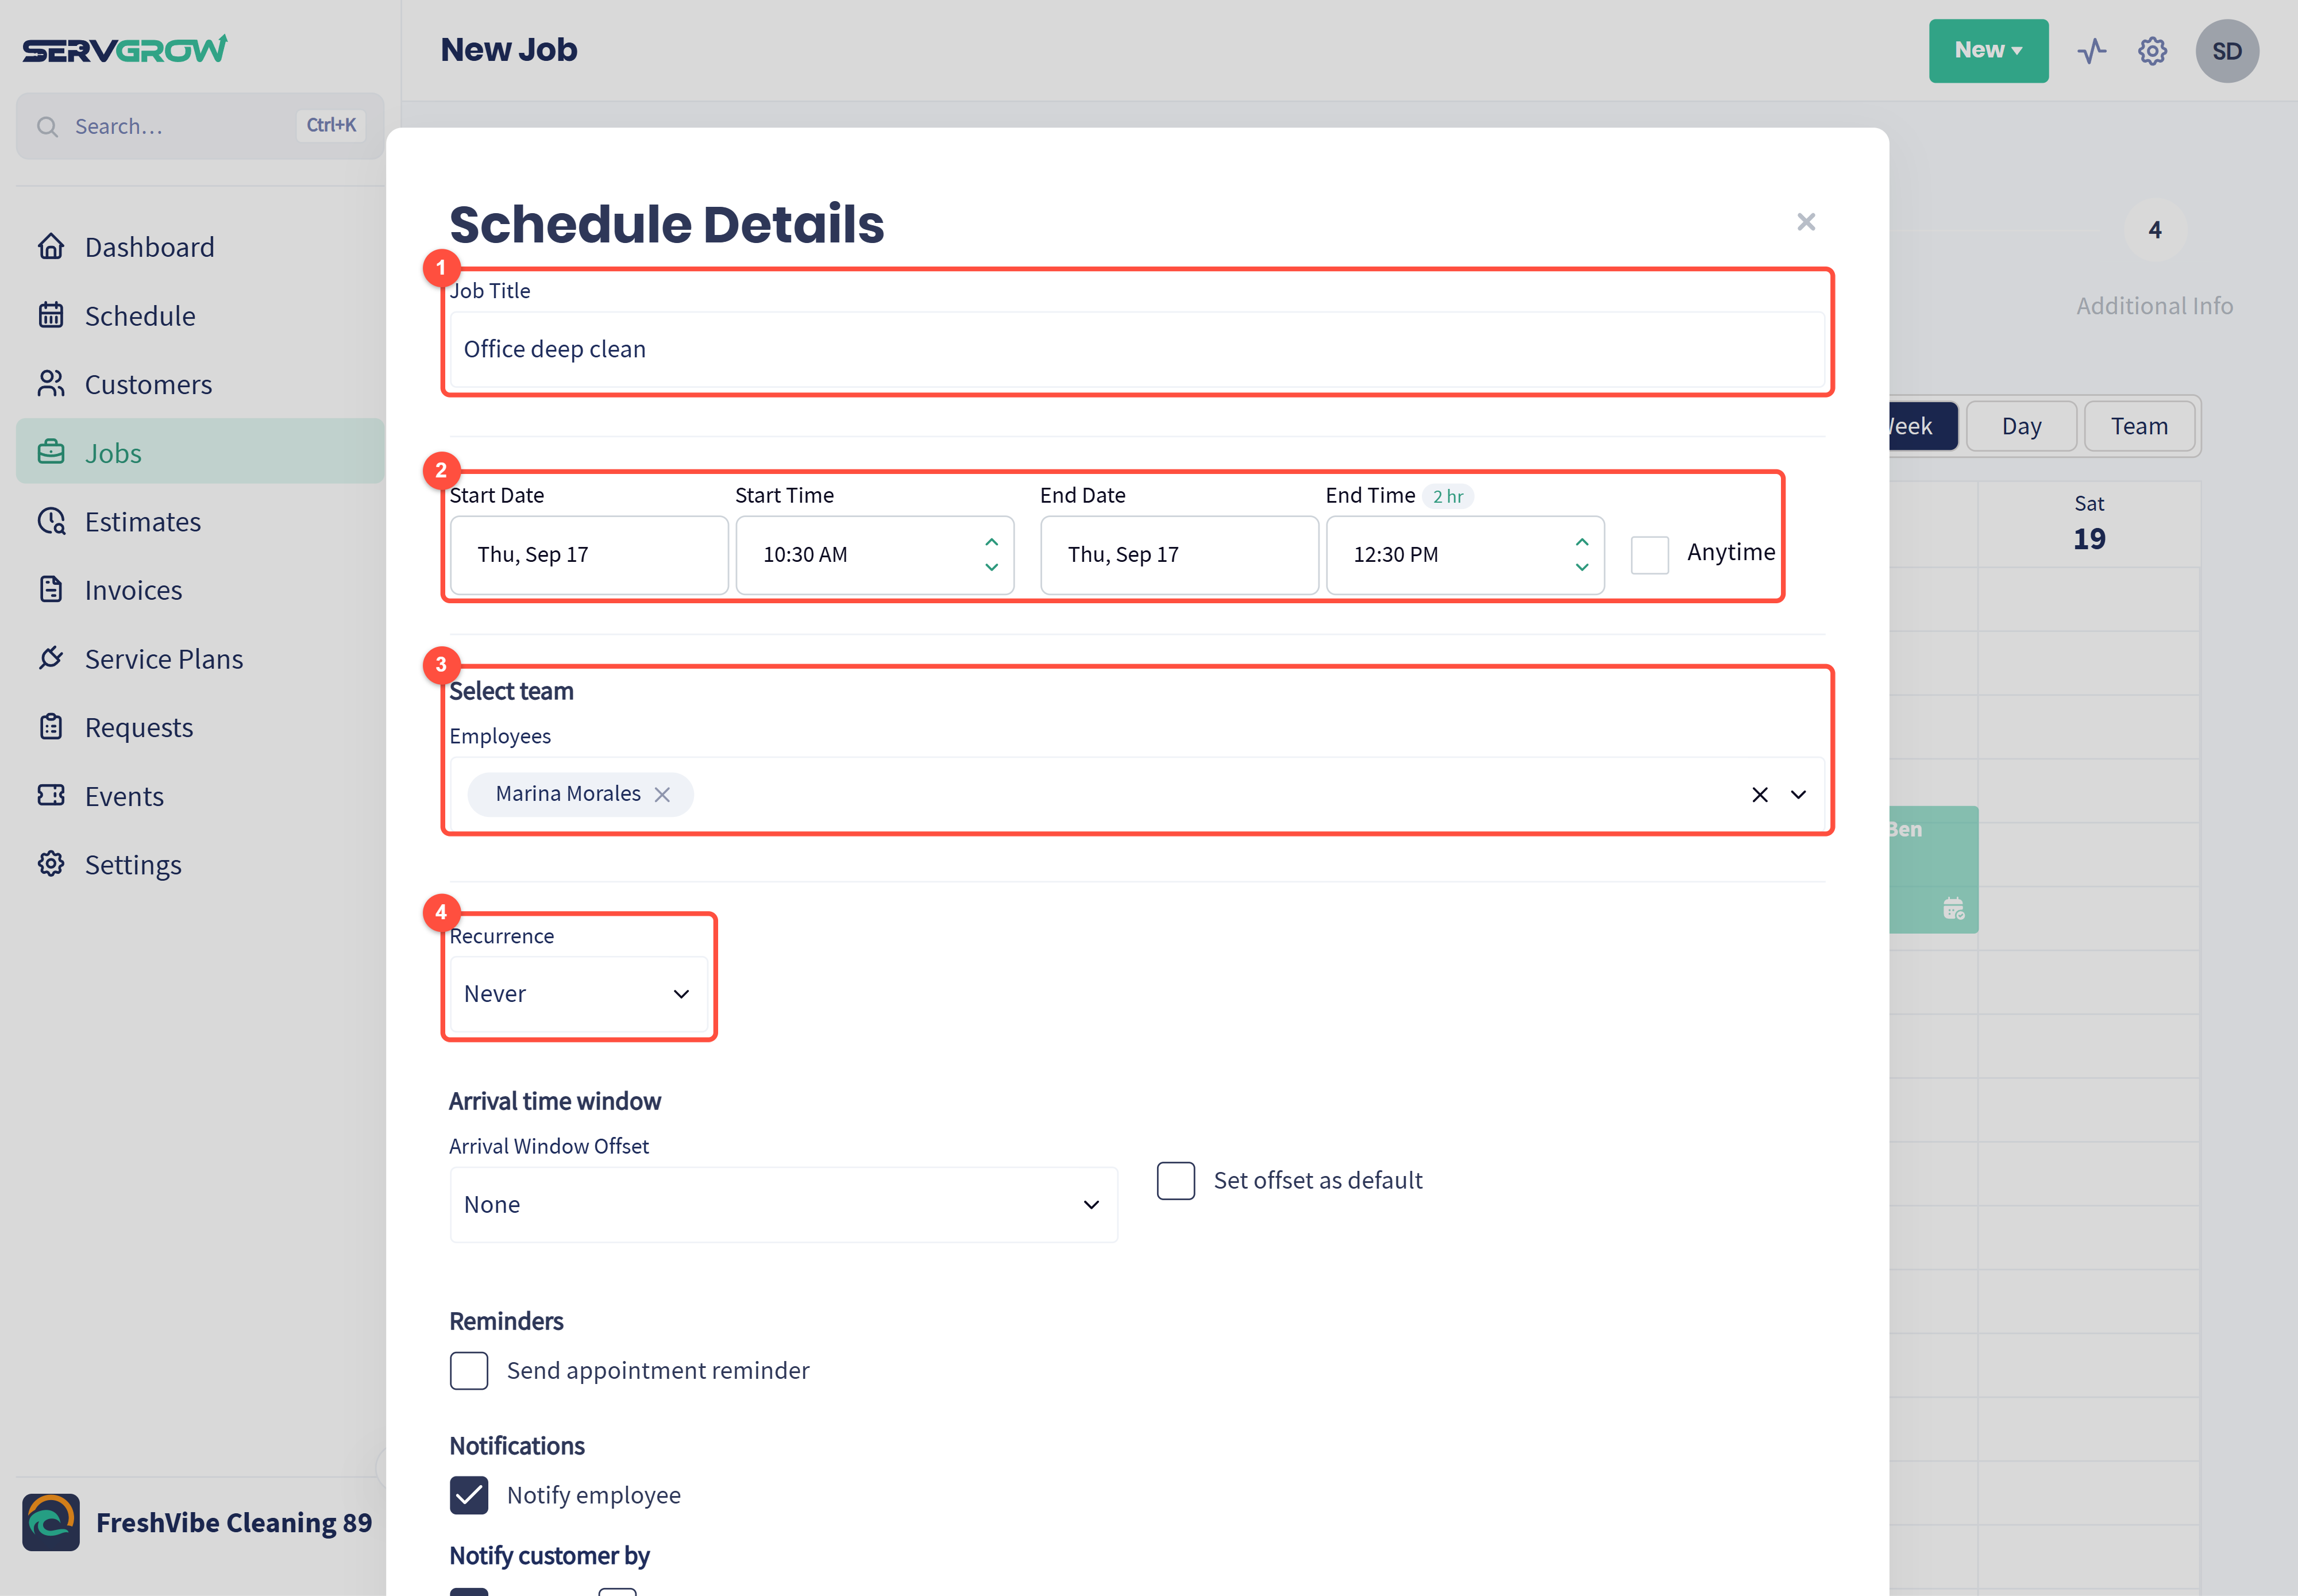
Task: Close the Schedule Details dialog
Action: pyautogui.click(x=1805, y=222)
